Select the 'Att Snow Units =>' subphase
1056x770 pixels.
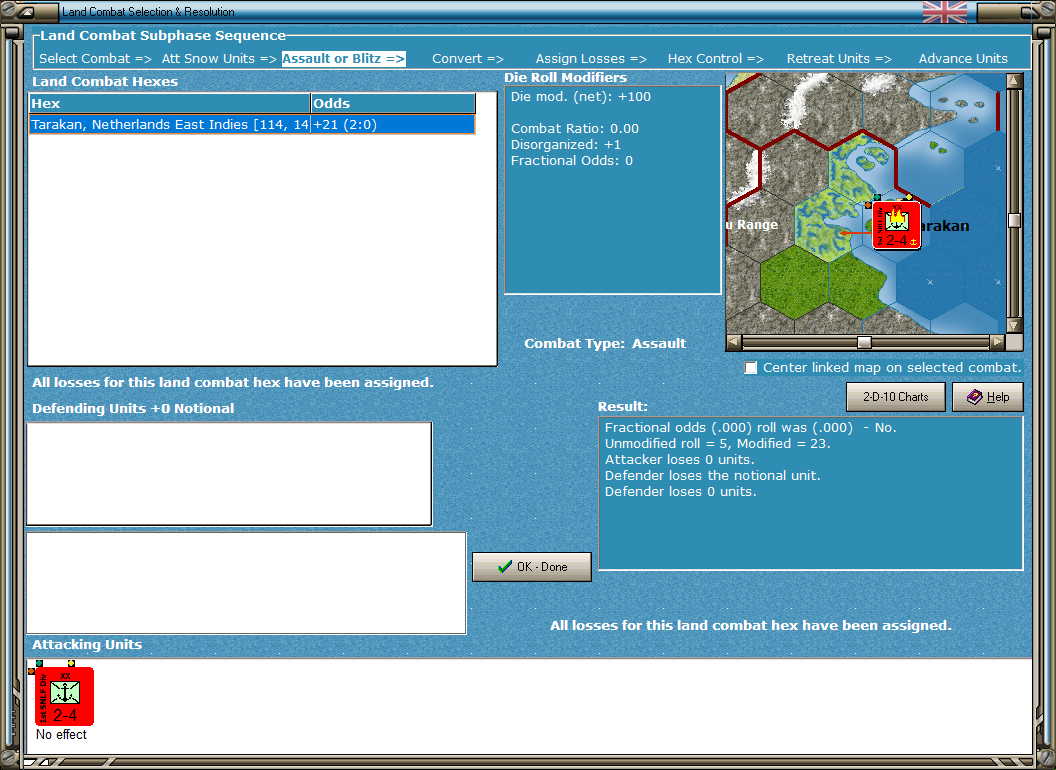click(x=219, y=59)
